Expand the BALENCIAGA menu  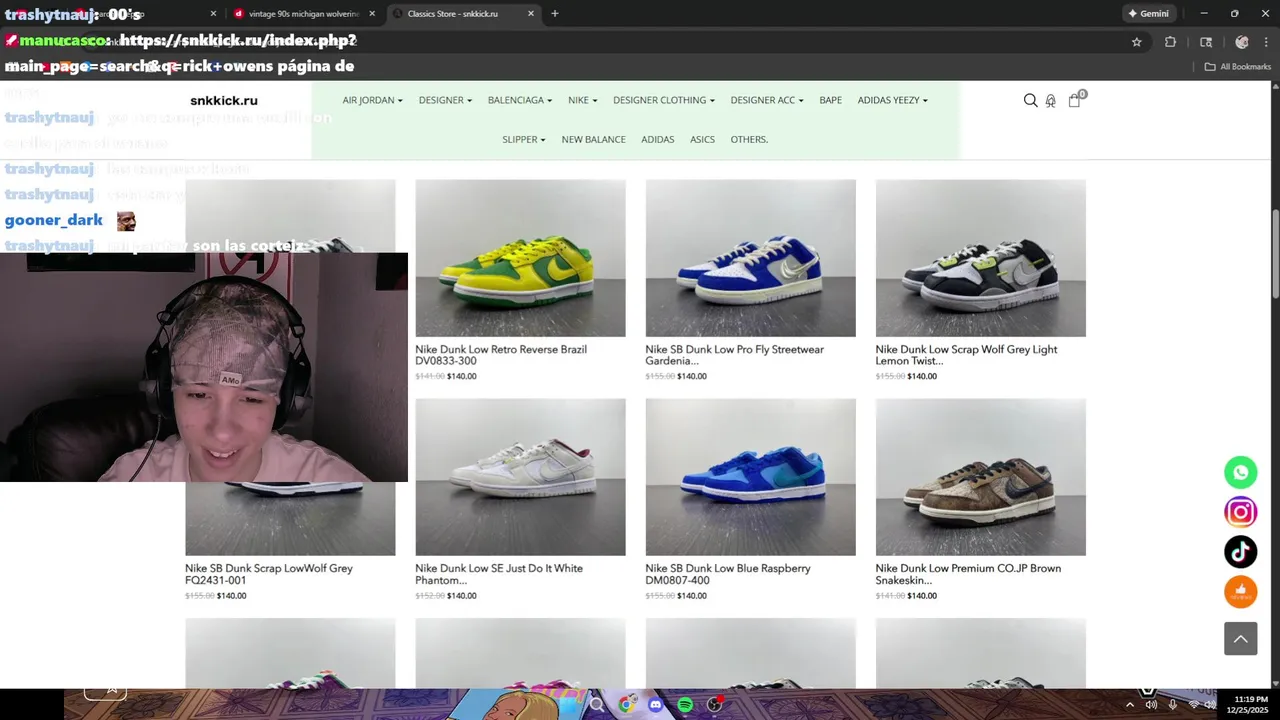point(520,100)
